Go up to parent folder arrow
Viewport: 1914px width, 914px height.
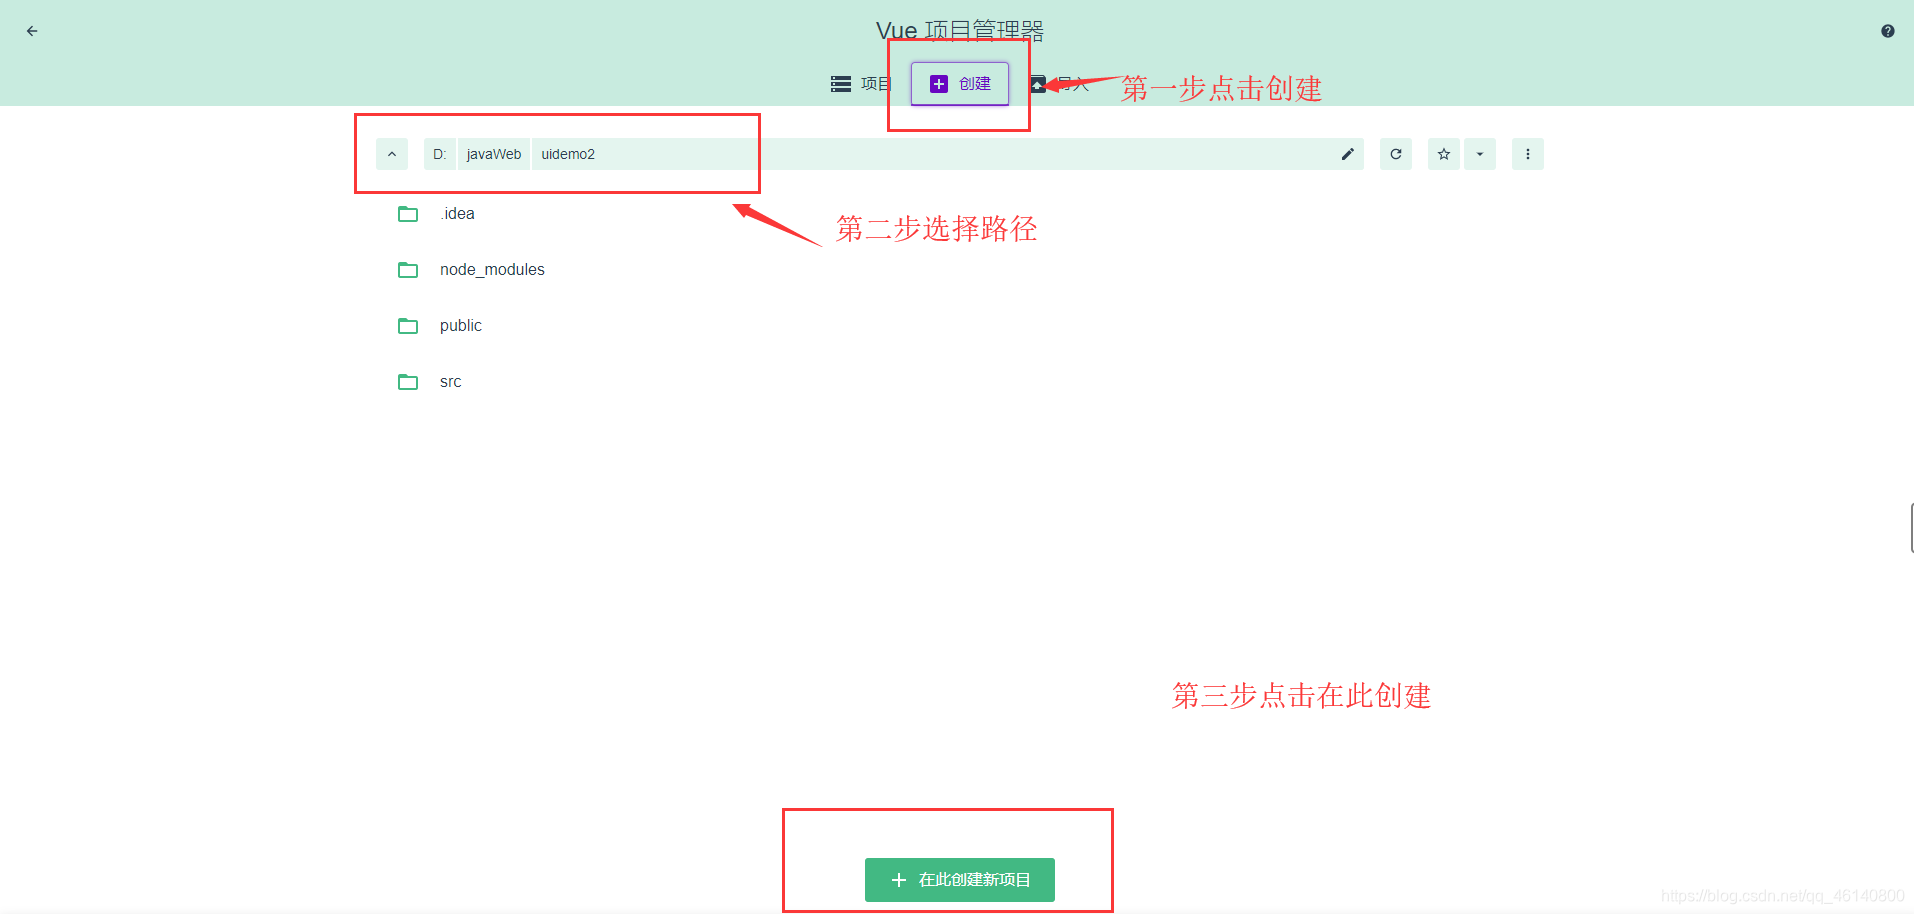[392, 154]
